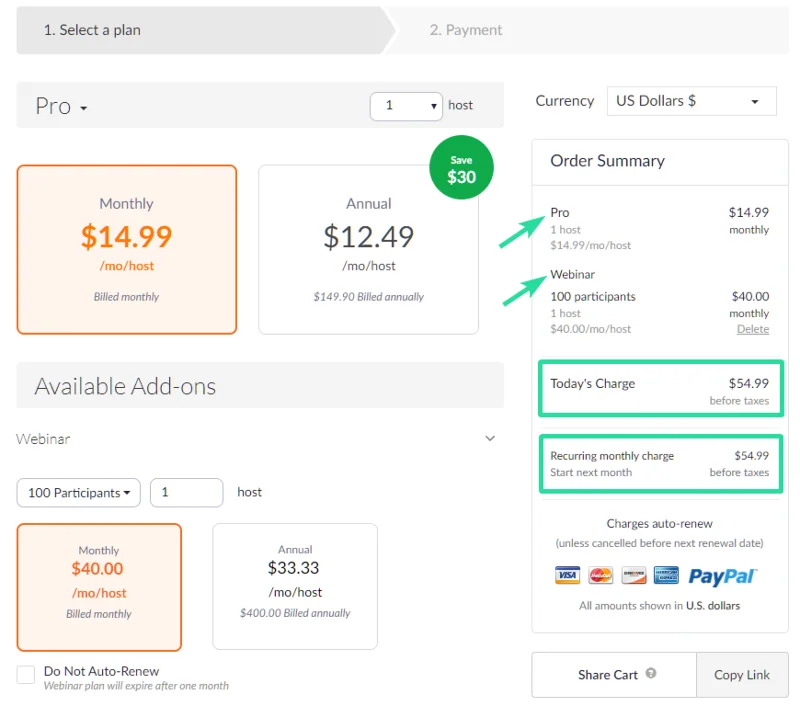Screen dimensions: 800x706
Task: Open the Pro host count dropdown
Action: [x=406, y=105]
